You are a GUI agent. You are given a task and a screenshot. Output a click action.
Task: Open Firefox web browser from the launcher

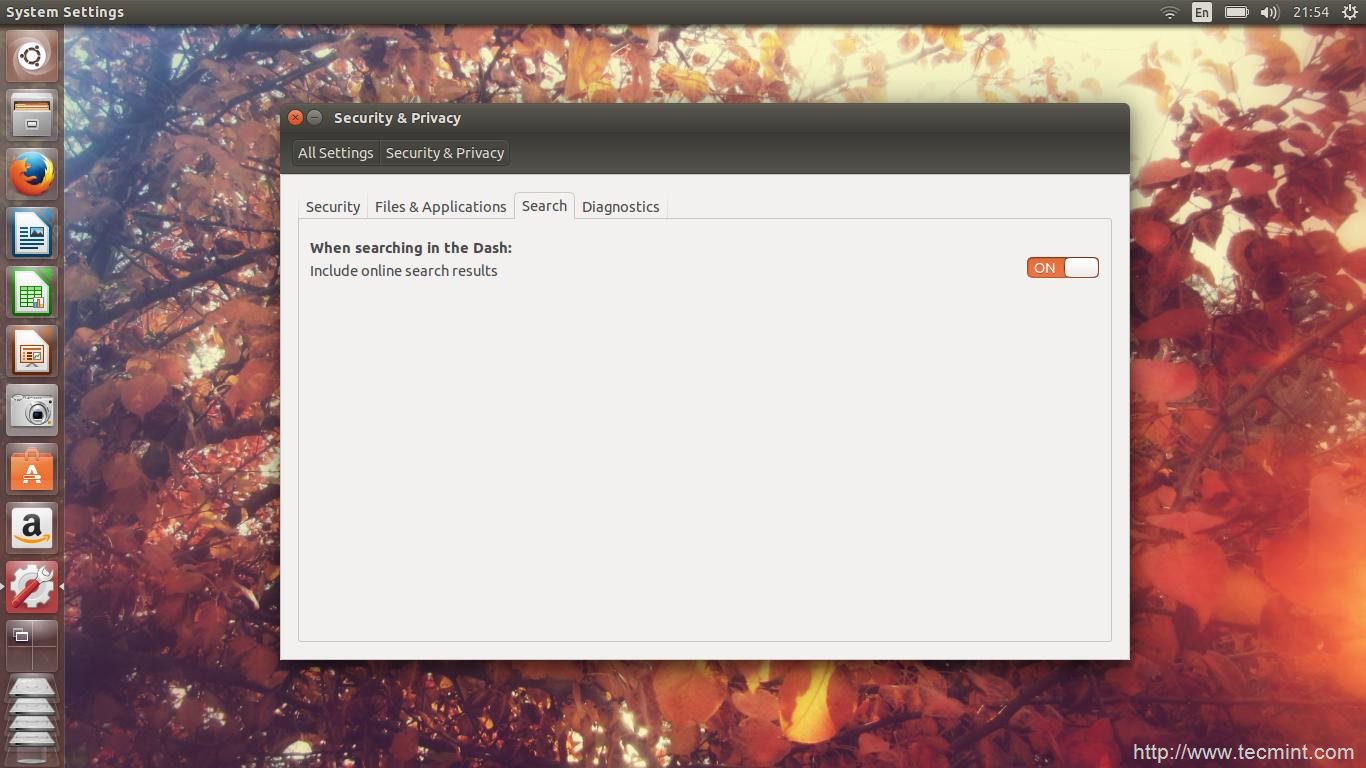pos(32,174)
